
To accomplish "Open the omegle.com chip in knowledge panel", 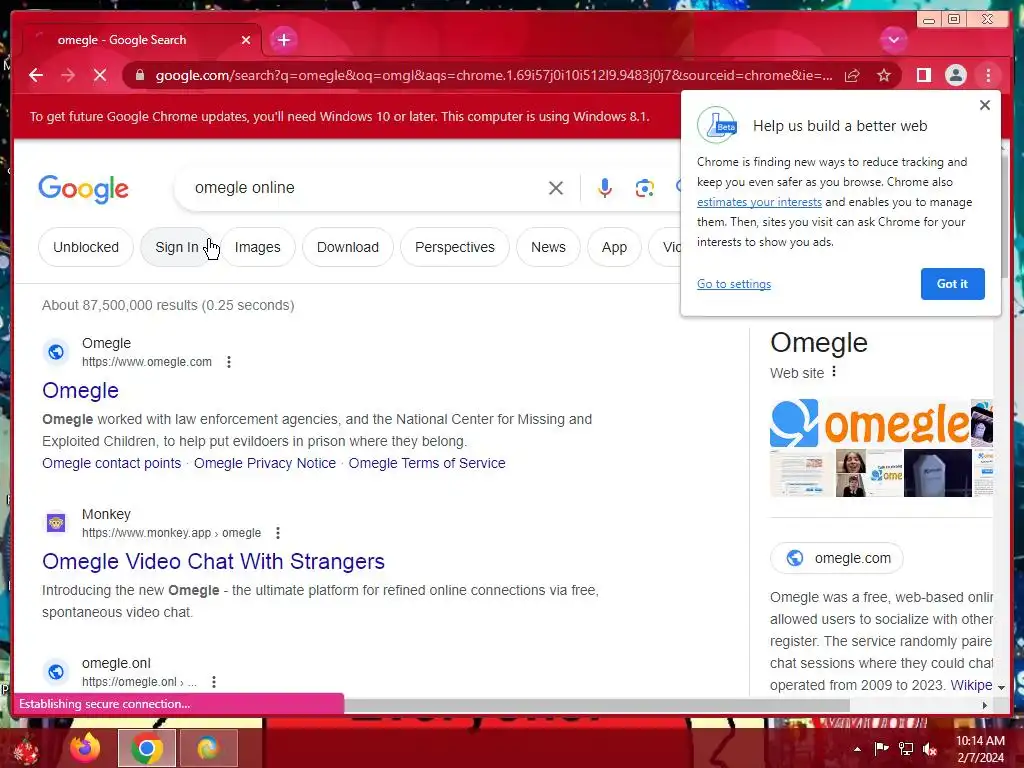I will tap(837, 558).
